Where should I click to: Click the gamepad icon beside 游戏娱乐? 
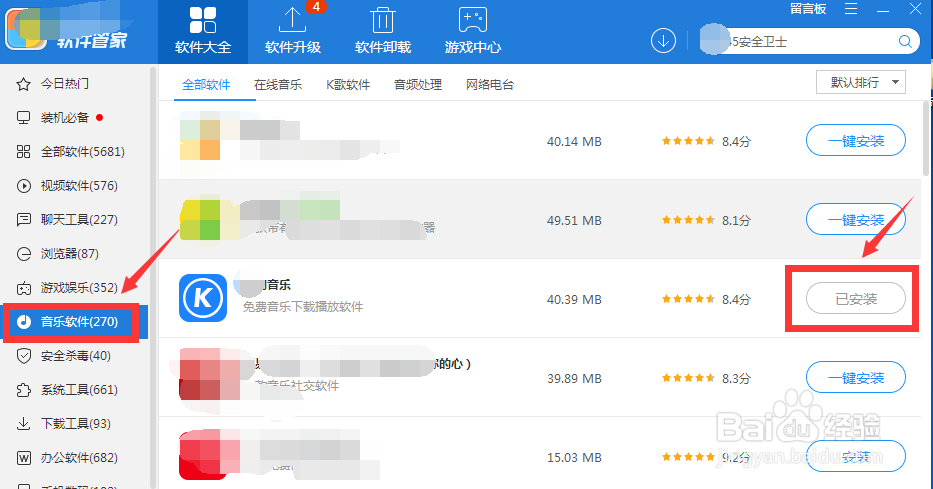click(x=23, y=289)
